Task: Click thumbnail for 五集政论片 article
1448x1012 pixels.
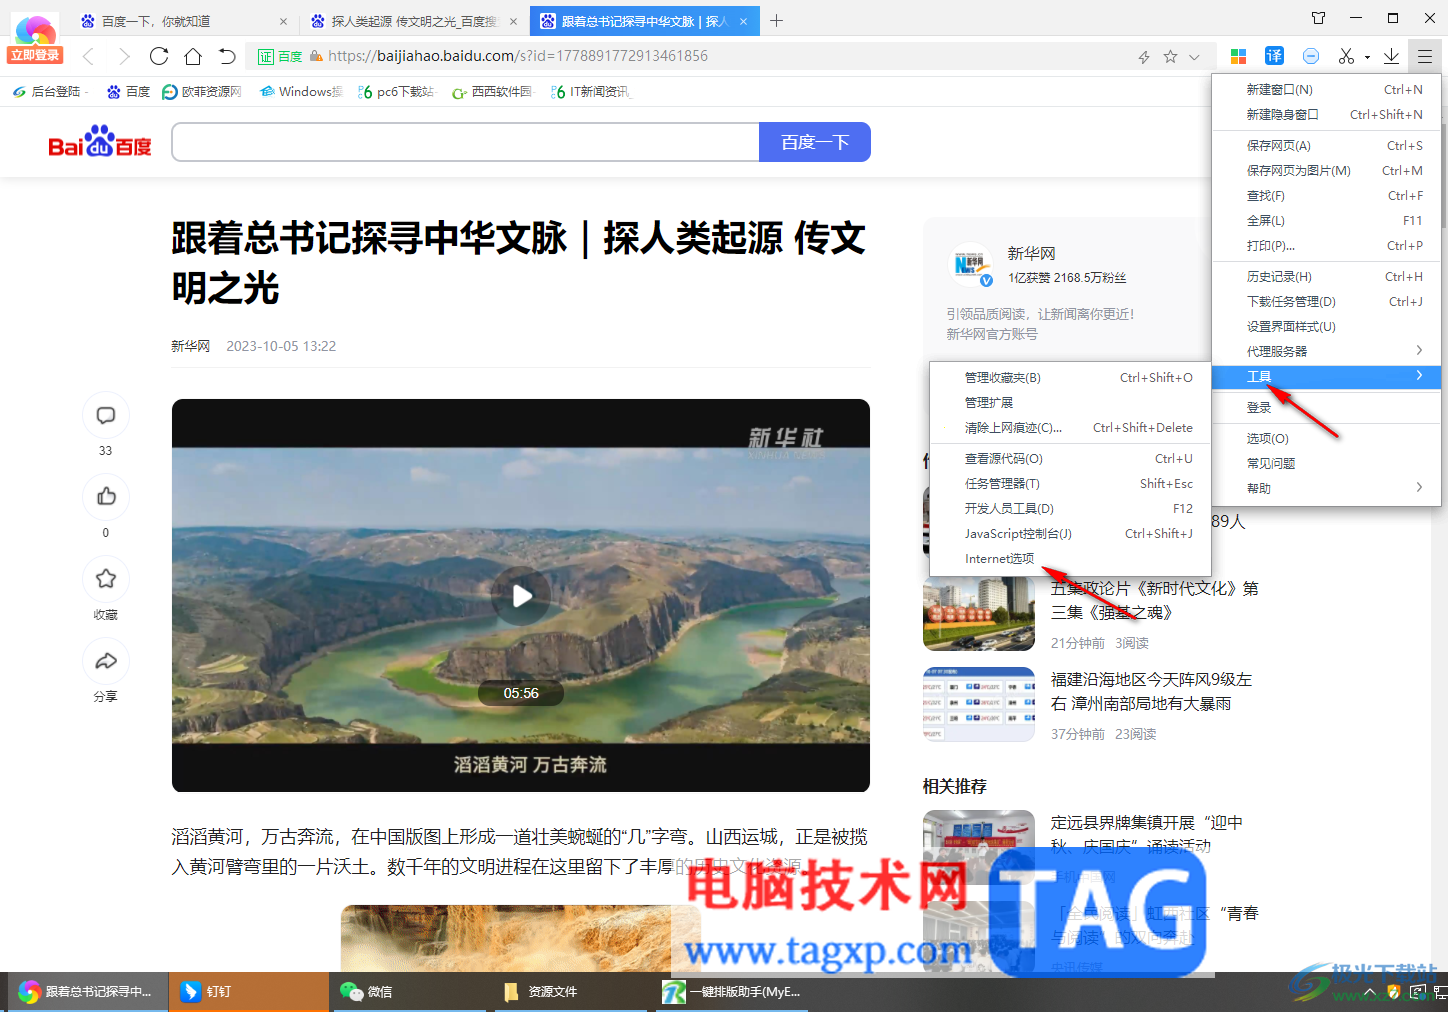Action: pyautogui.click(x=979, y=614)
